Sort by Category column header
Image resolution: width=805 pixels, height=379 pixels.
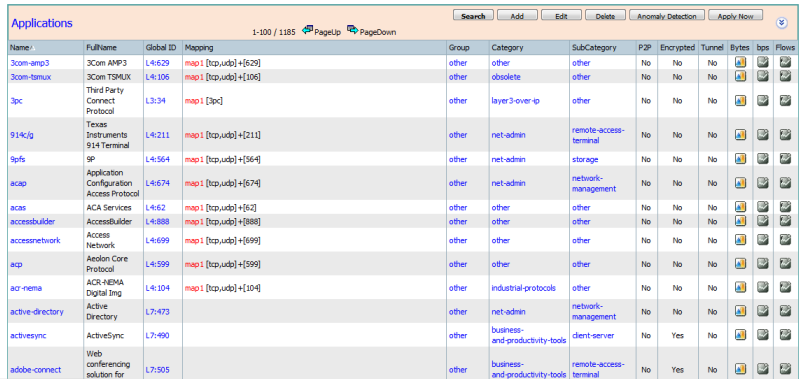point(507,47)
